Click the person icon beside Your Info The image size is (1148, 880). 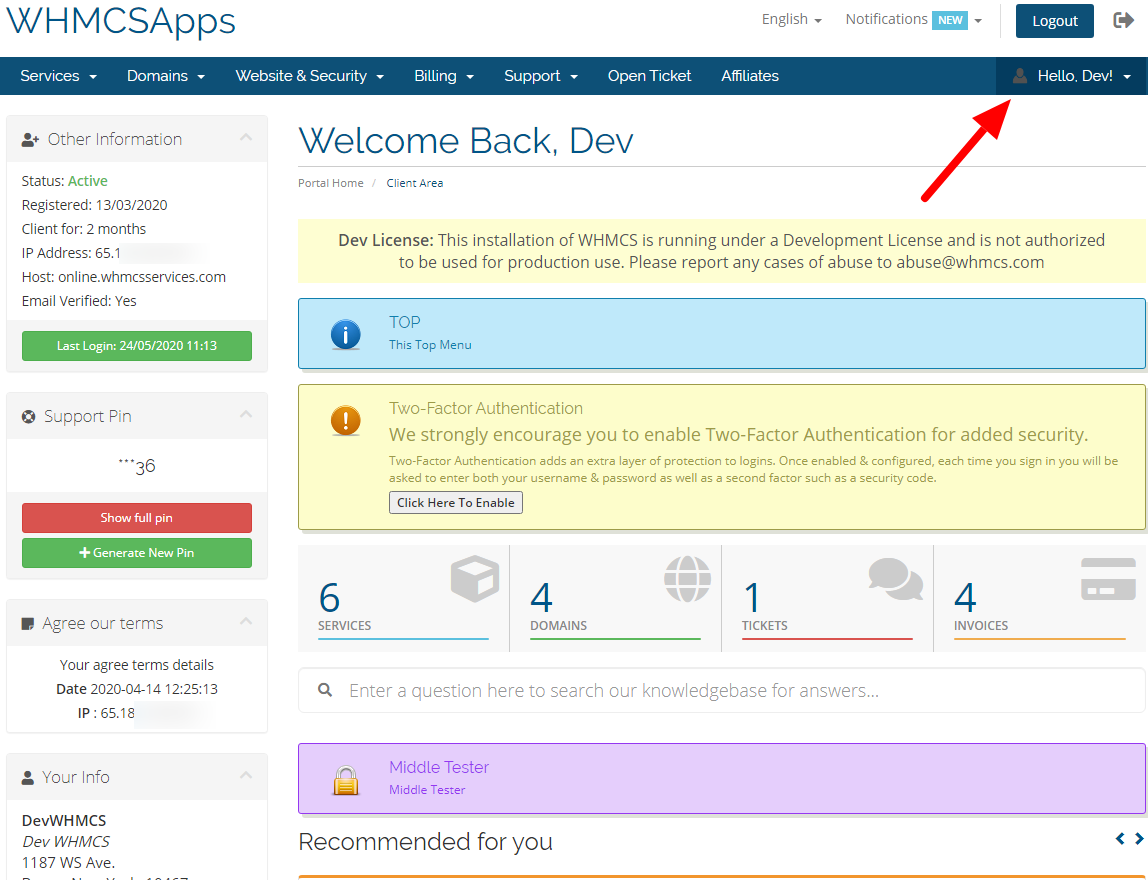click(x=28, y=778)
